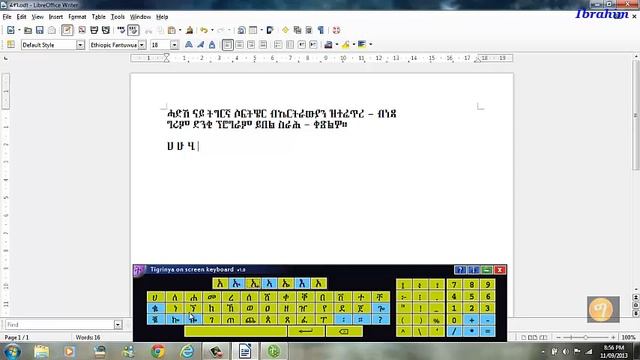Click the 7 key on on-screen keypad
The image size is (640, 360).
(454, 284)
